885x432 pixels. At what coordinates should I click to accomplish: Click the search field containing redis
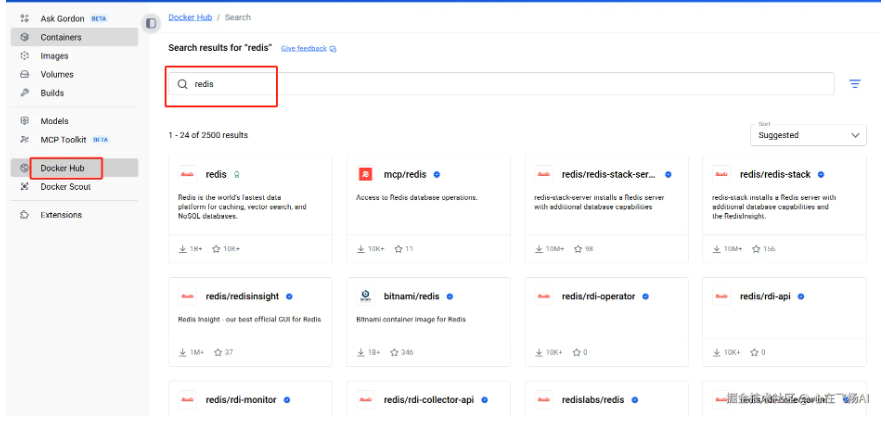501,84
